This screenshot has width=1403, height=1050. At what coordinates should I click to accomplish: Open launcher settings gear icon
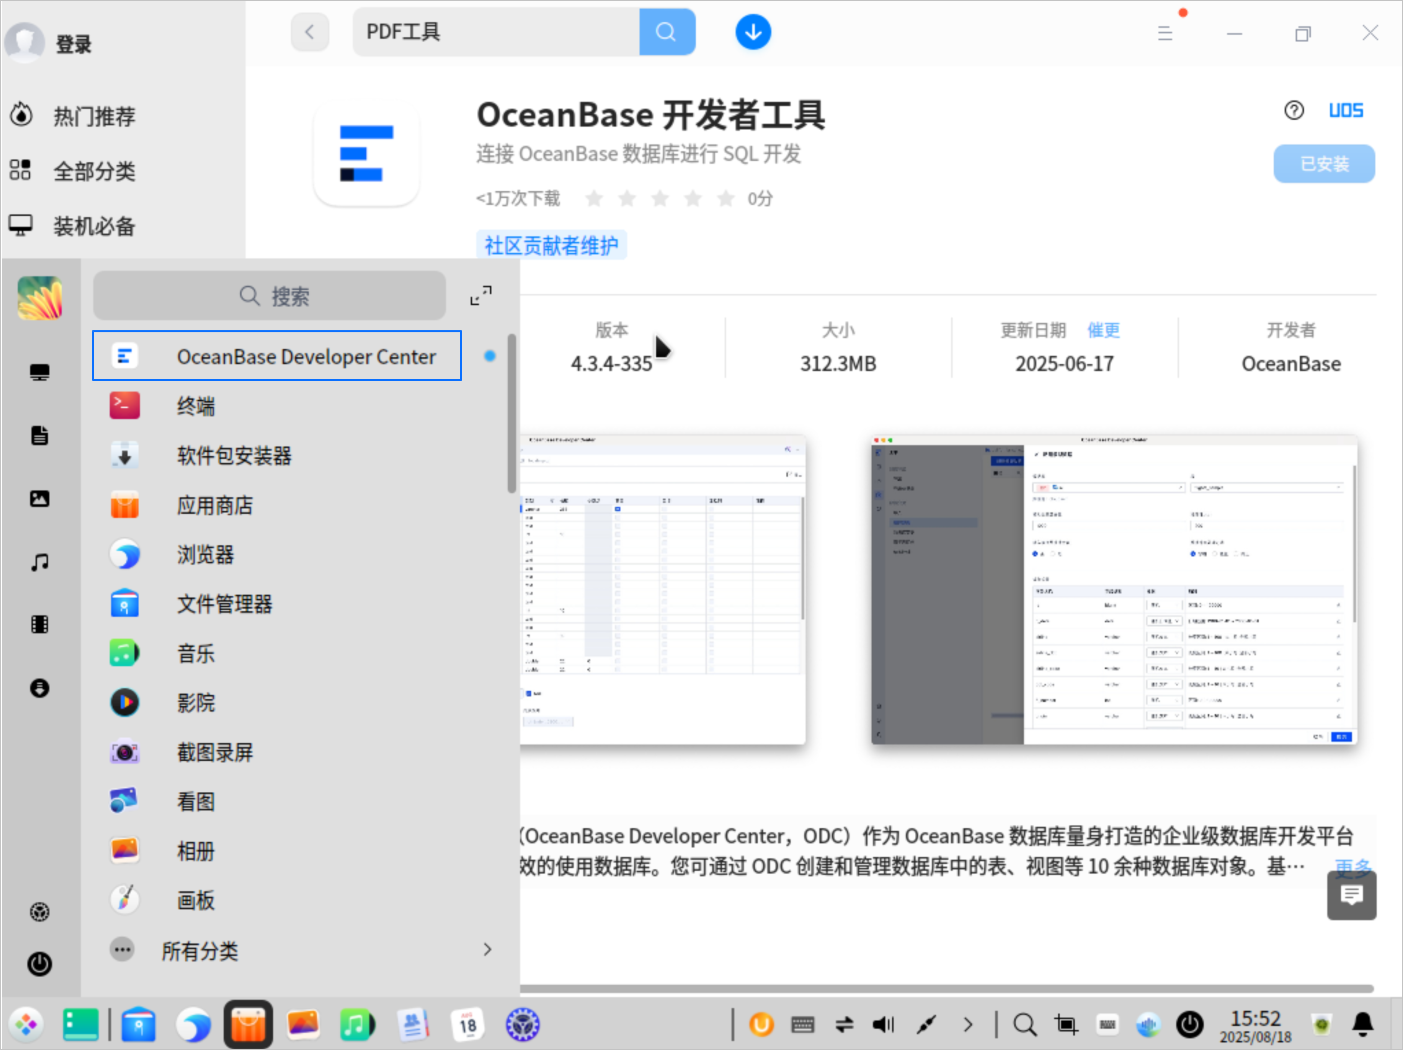click(x=40, y=912)
